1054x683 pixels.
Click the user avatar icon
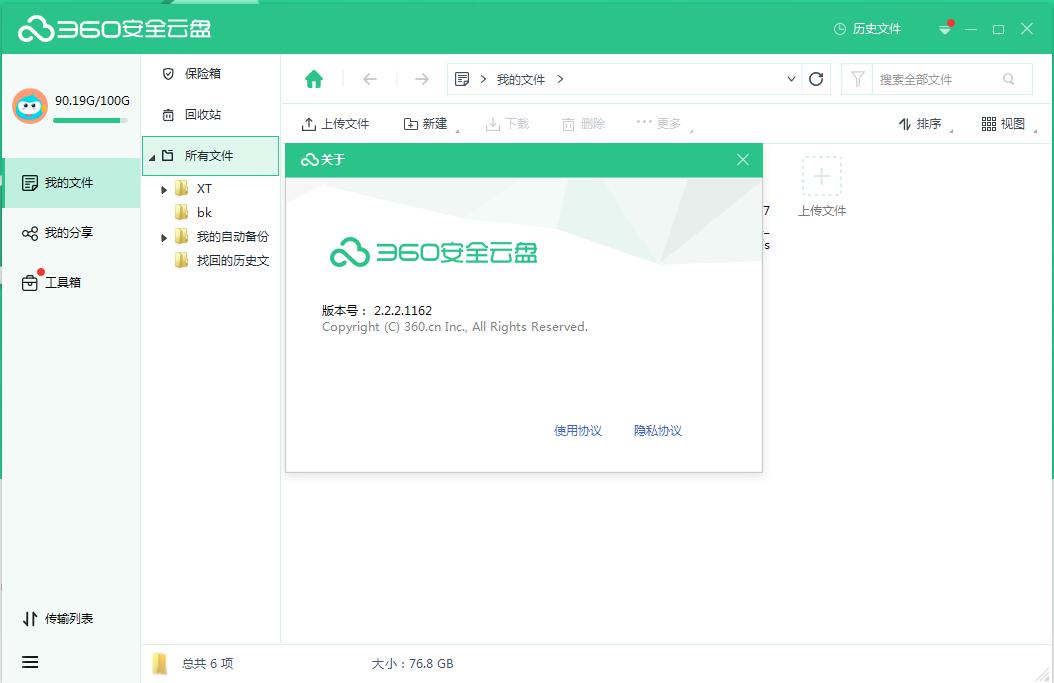(x=30, y=105)
